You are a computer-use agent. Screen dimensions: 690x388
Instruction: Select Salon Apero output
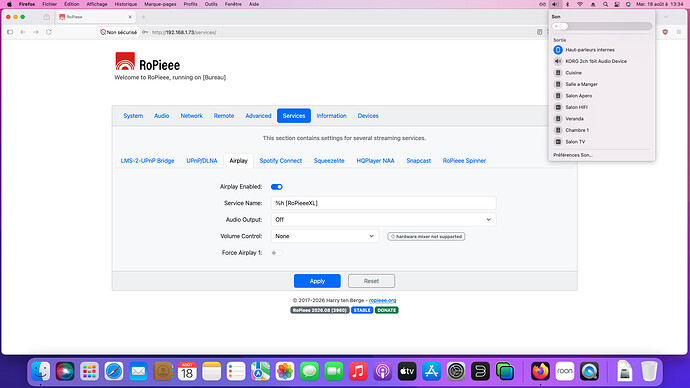[602, 95]
